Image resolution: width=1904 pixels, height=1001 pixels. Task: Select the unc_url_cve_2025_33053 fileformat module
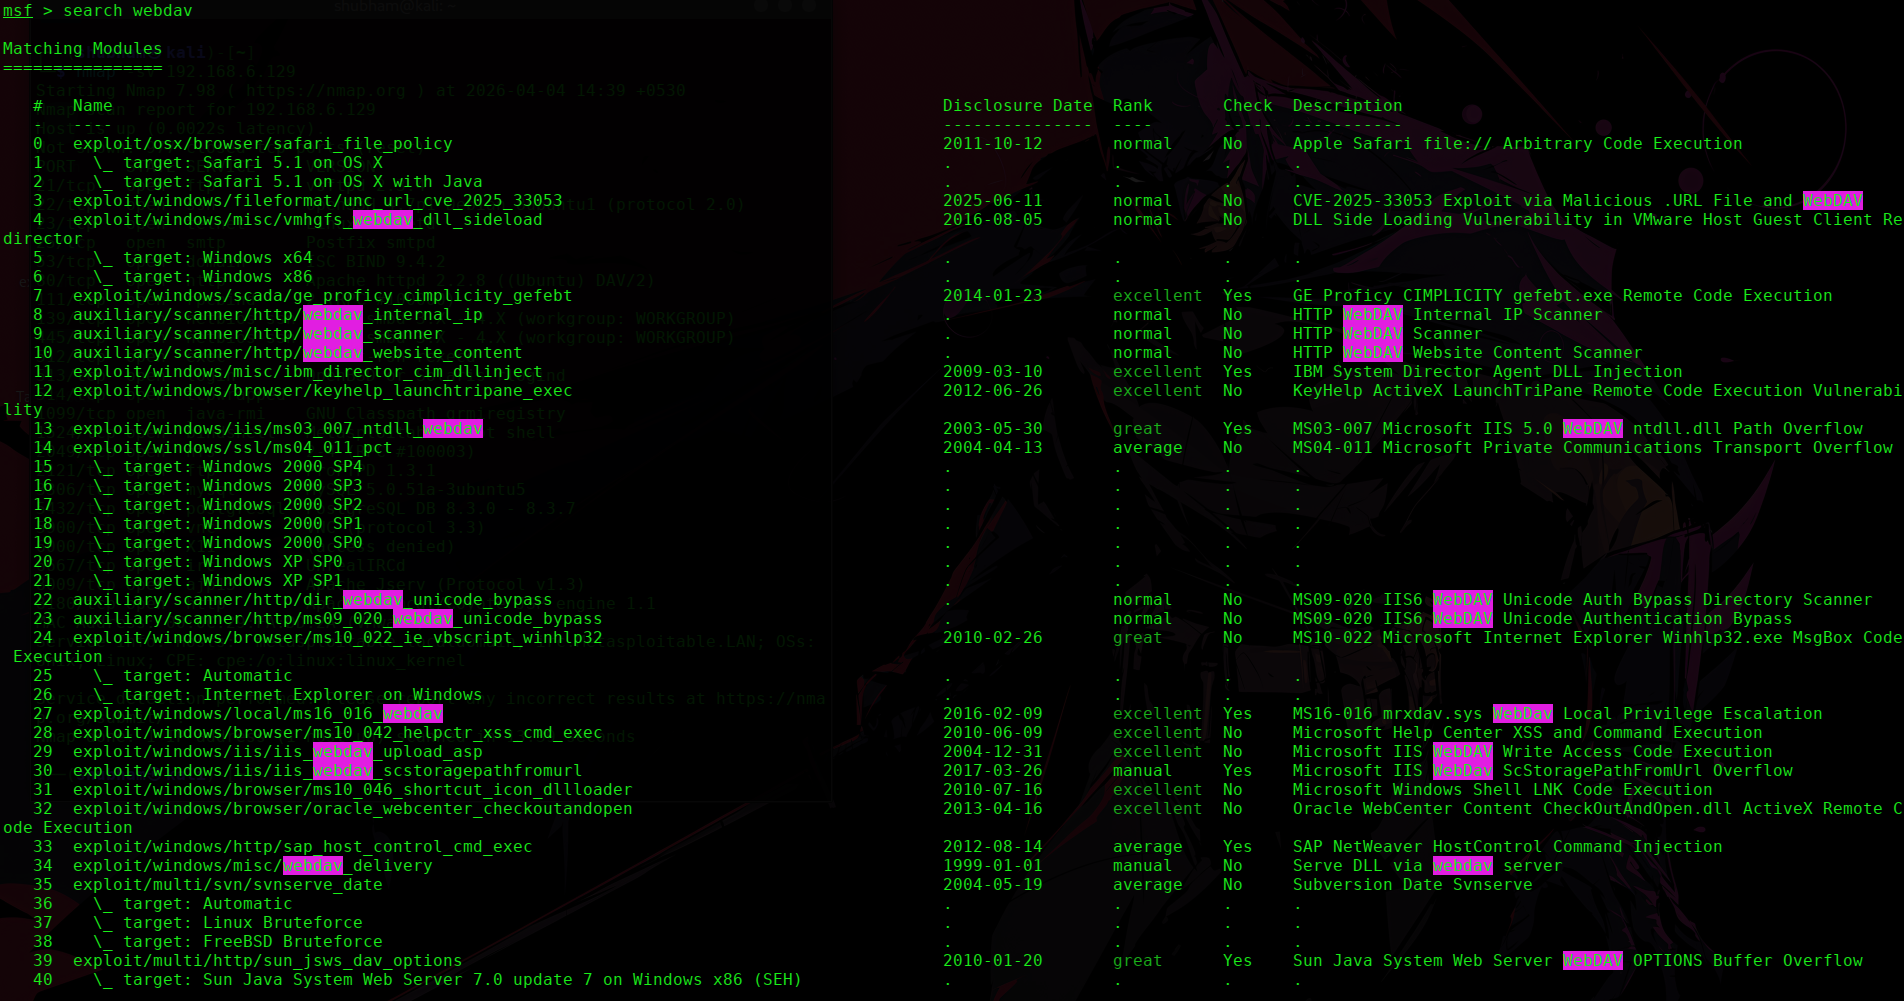click(317, 201)
